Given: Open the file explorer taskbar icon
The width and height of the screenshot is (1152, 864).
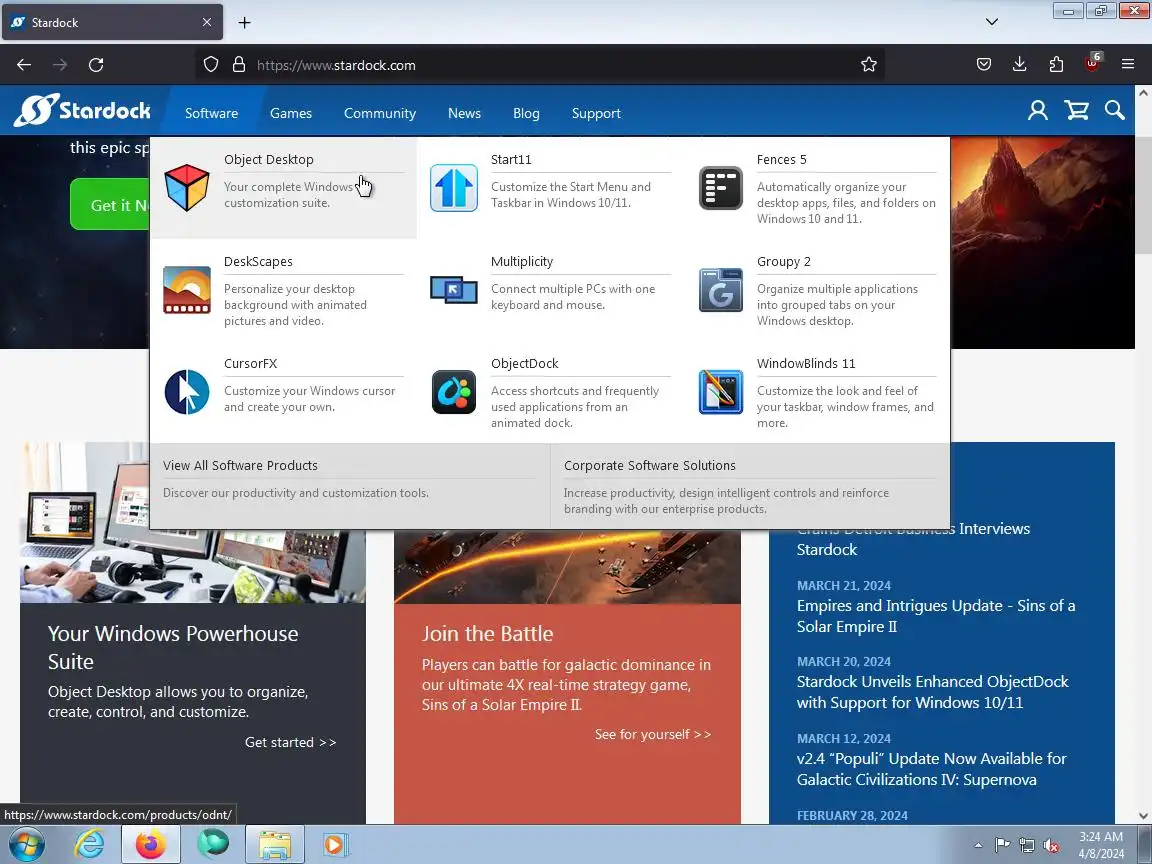Looking at the screenshot, I should (x=274, y=845).
